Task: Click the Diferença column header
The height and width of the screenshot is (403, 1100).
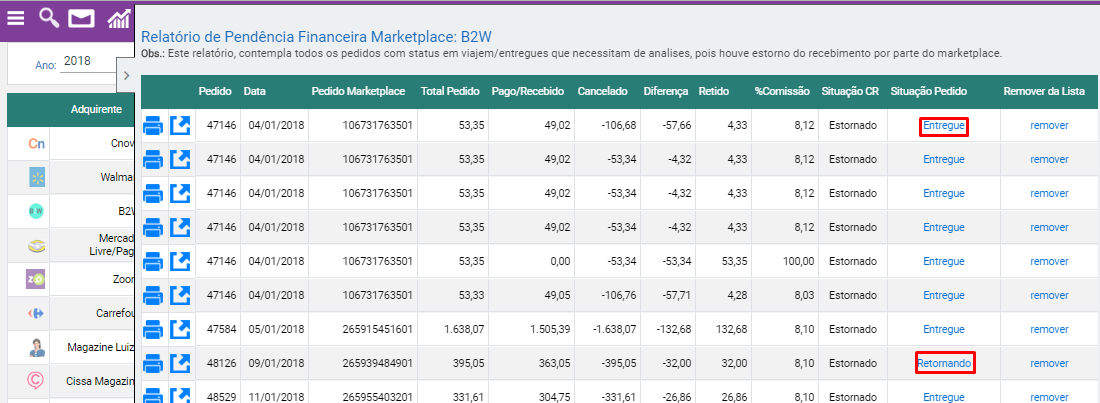Action: click(x=666, y=91)
